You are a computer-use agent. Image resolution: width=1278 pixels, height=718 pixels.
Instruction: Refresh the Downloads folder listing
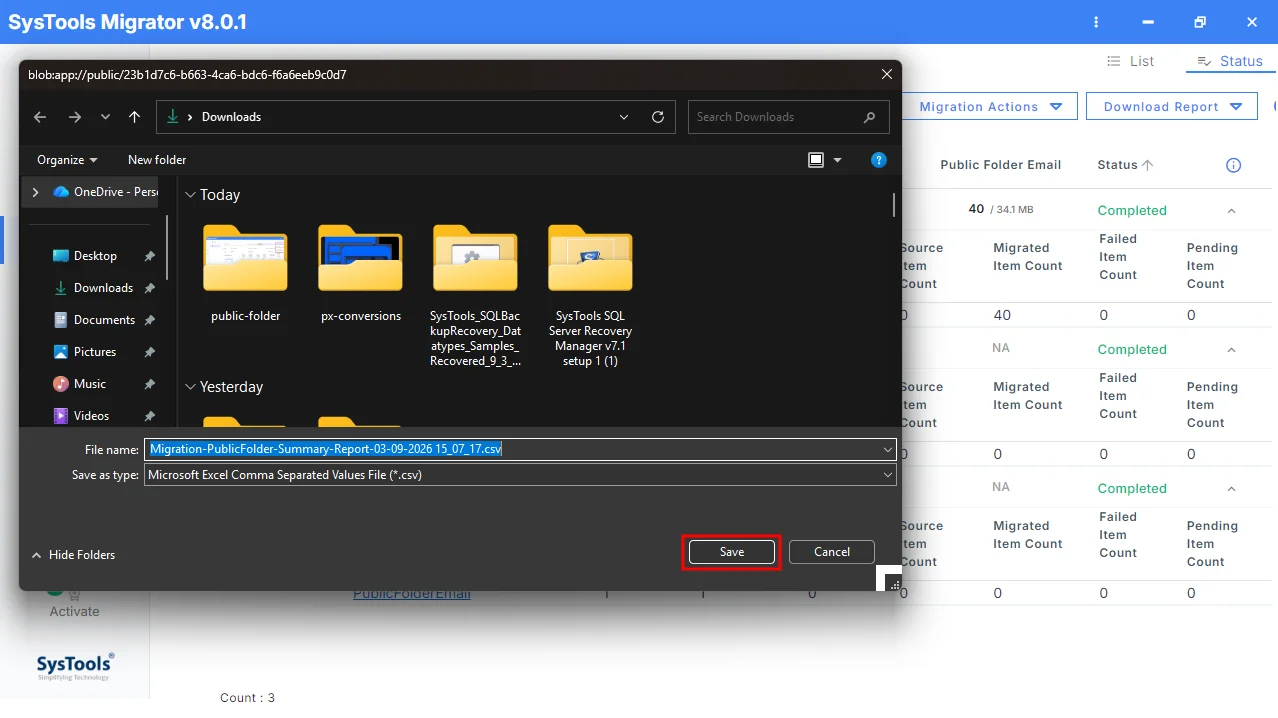coord(658,117)
